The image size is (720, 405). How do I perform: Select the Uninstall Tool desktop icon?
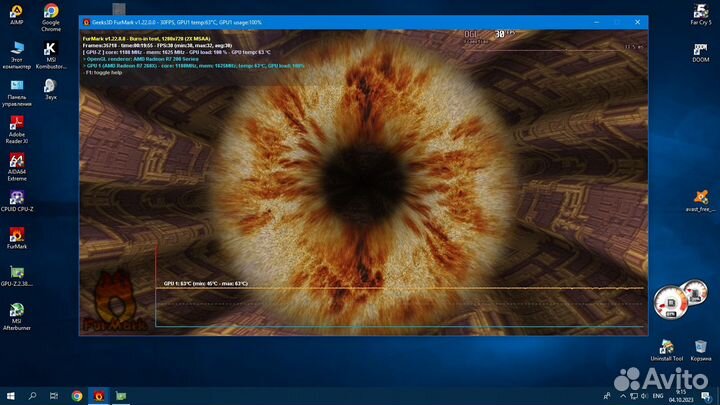[x=667, y=350]
